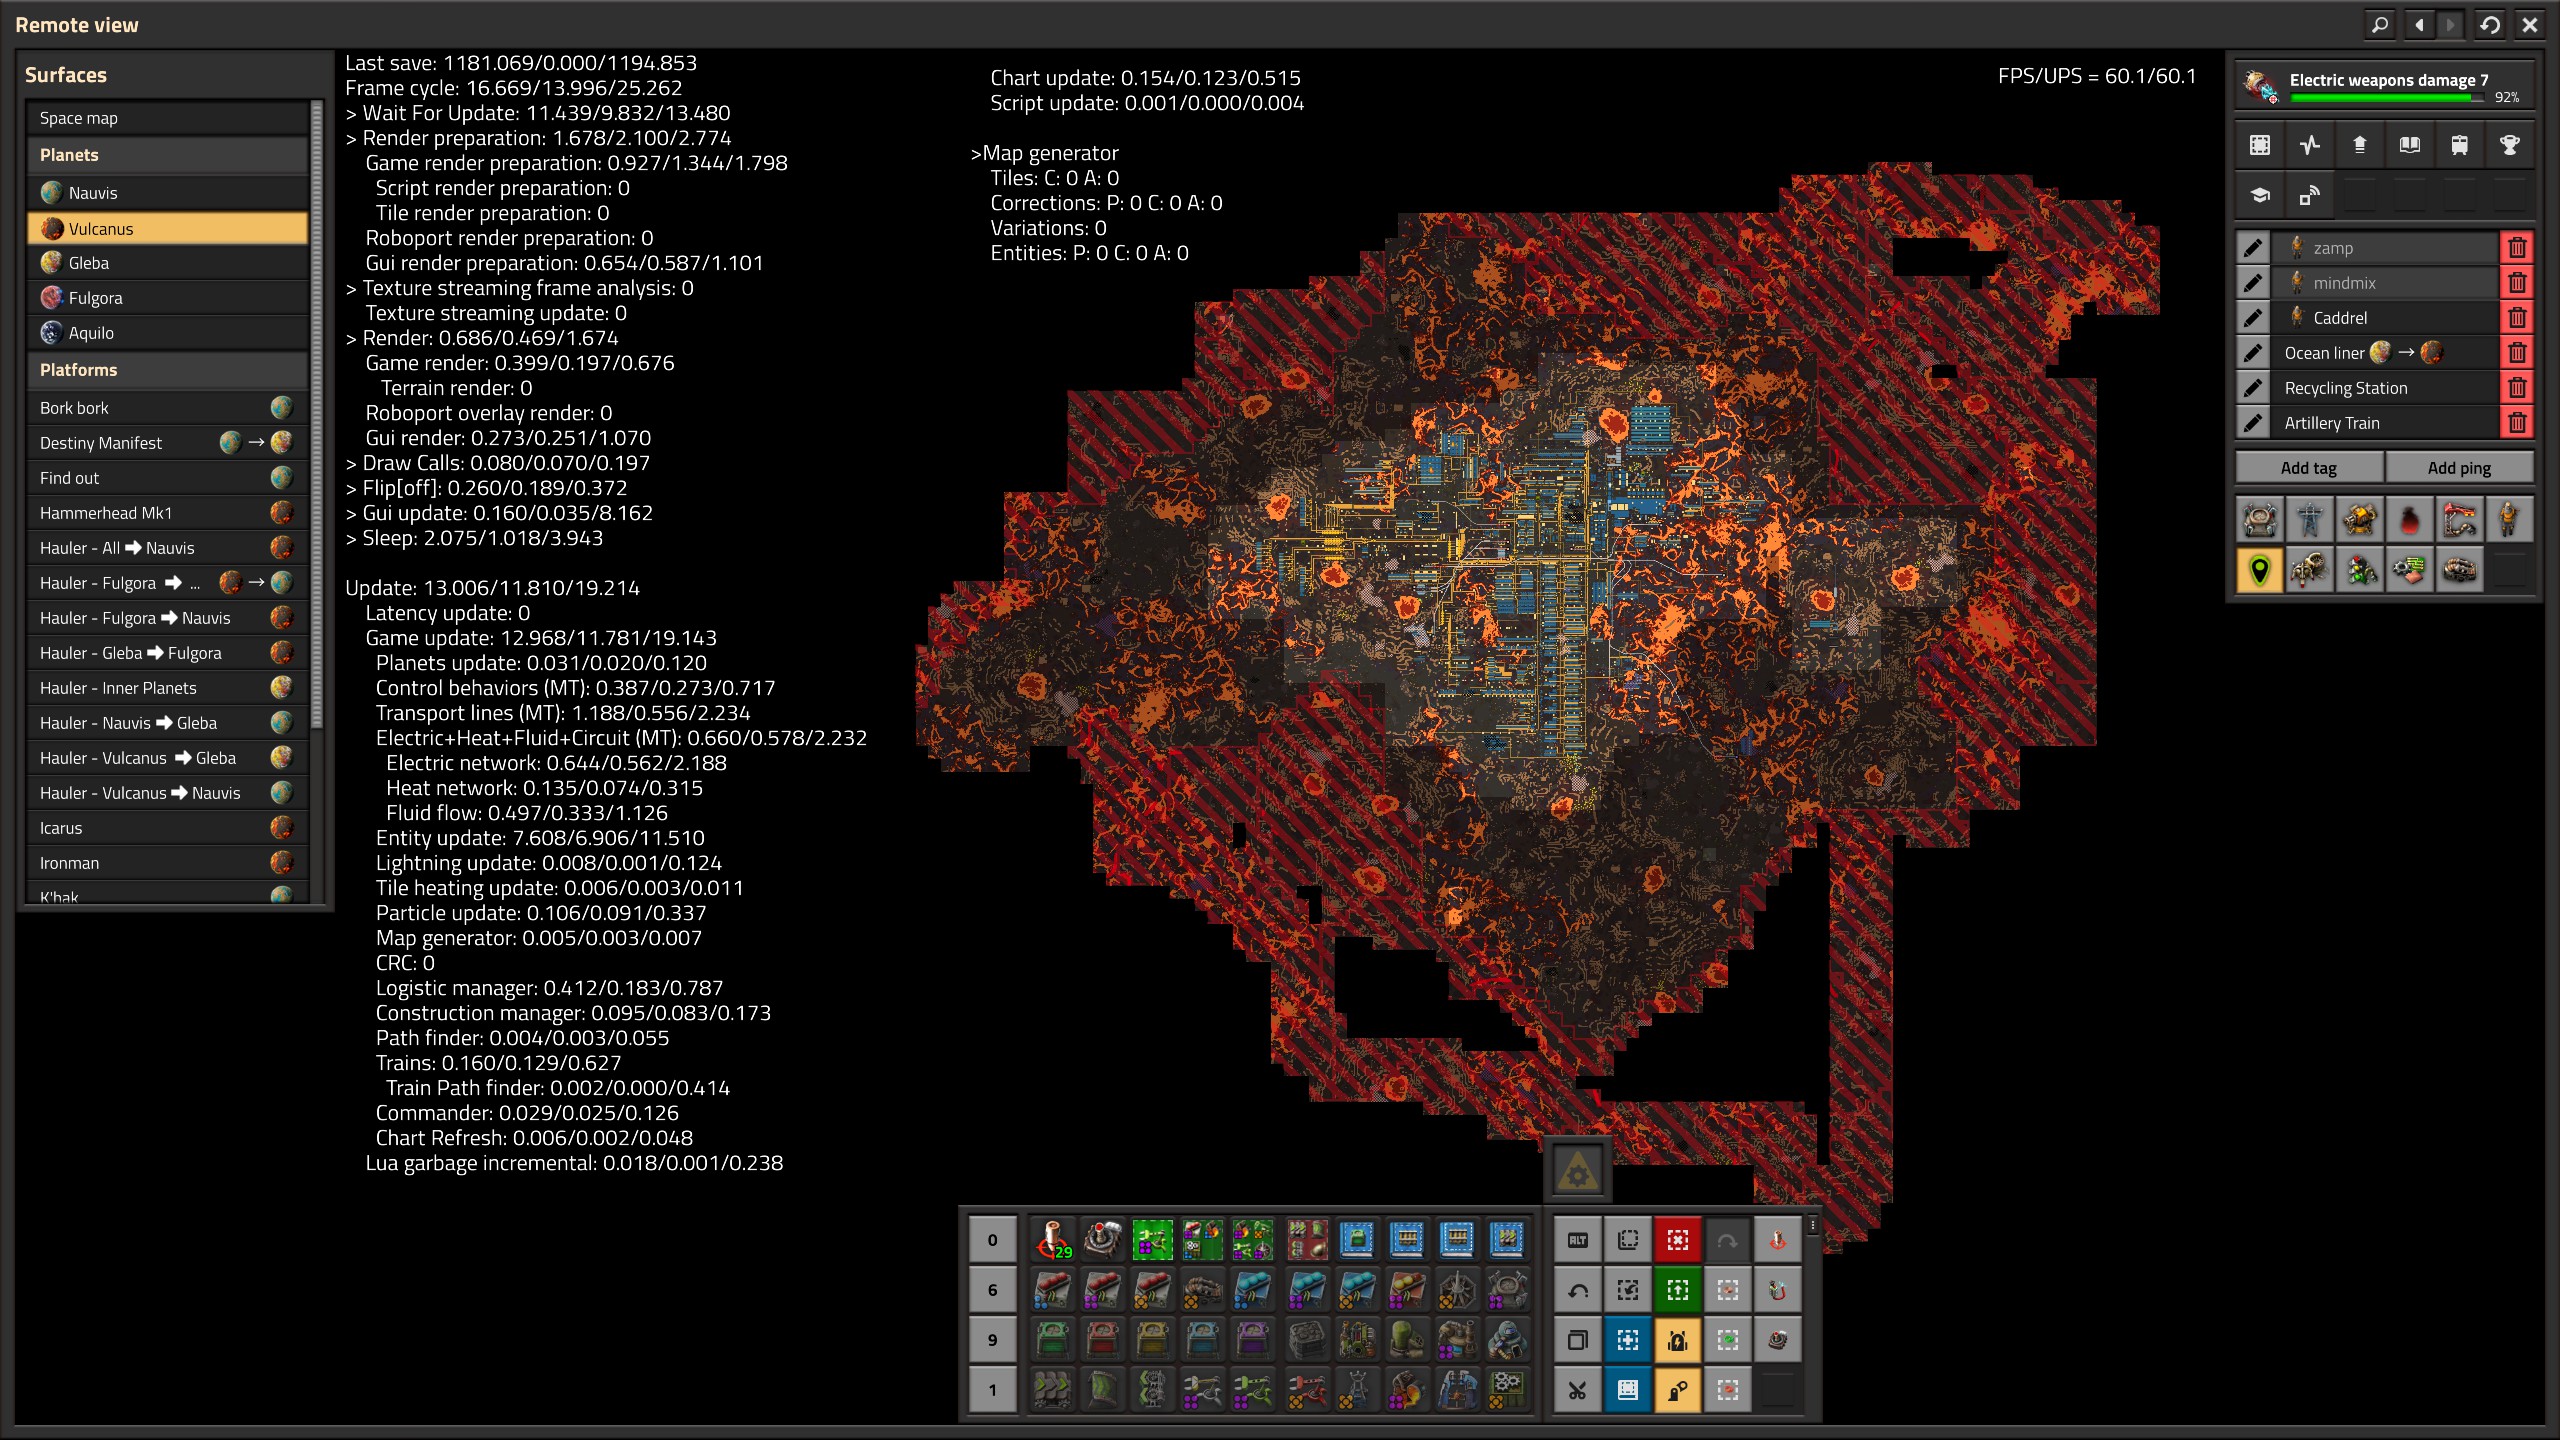Delete the zamp pin
This screenshot has width=2560, height=1440.
2517,248
